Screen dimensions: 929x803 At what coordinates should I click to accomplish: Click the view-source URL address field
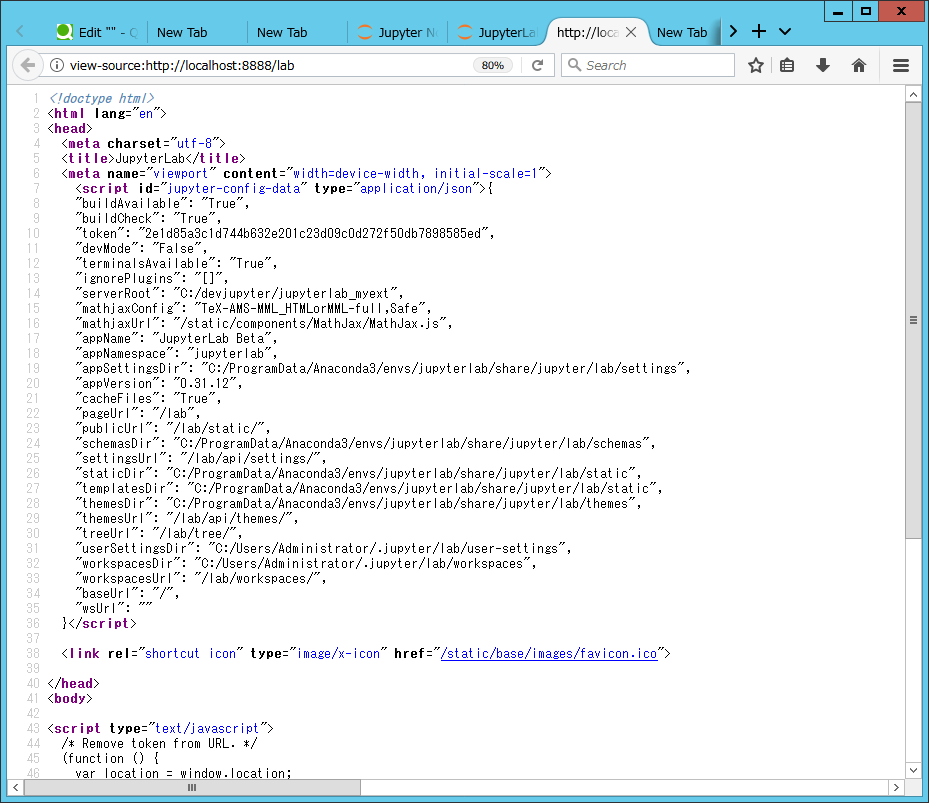click(x=267, y=65)
